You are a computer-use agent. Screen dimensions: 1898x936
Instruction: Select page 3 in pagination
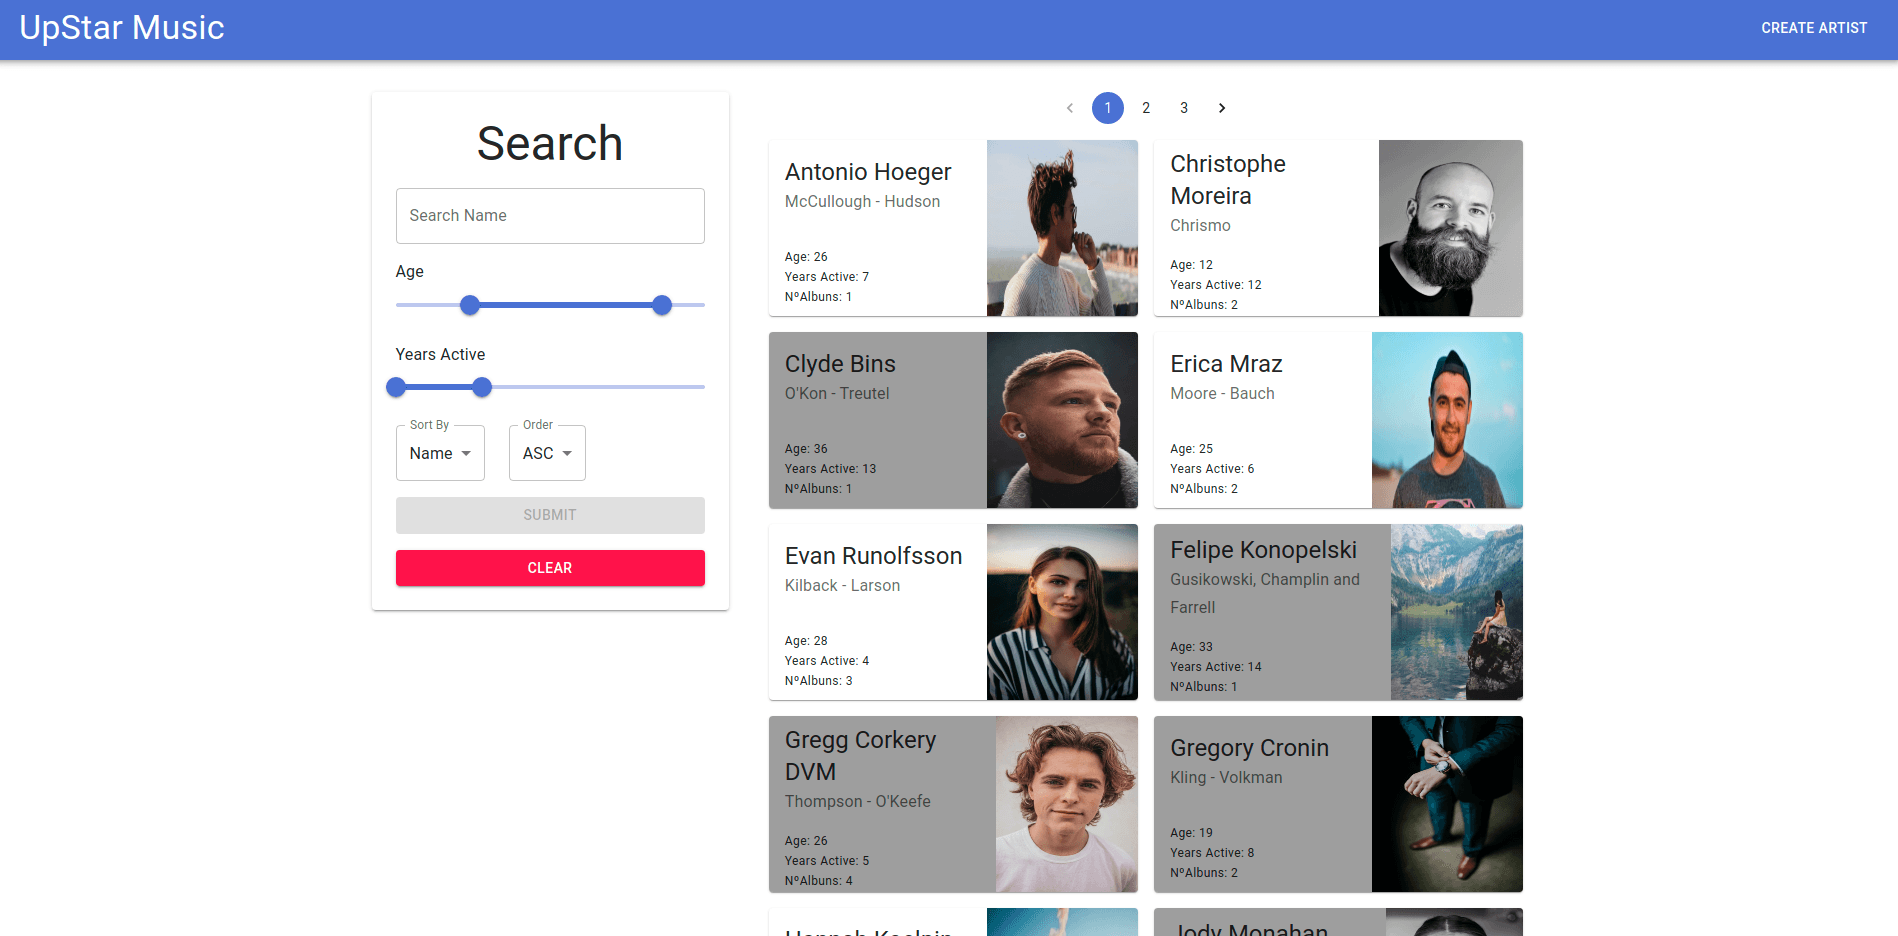point(1184,108)
